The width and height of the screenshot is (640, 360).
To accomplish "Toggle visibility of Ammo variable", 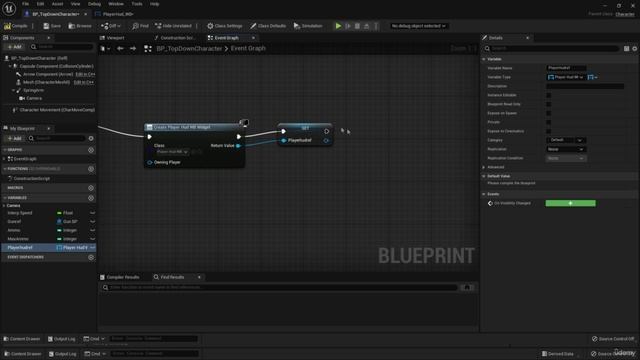I will [x=93, y=230].
